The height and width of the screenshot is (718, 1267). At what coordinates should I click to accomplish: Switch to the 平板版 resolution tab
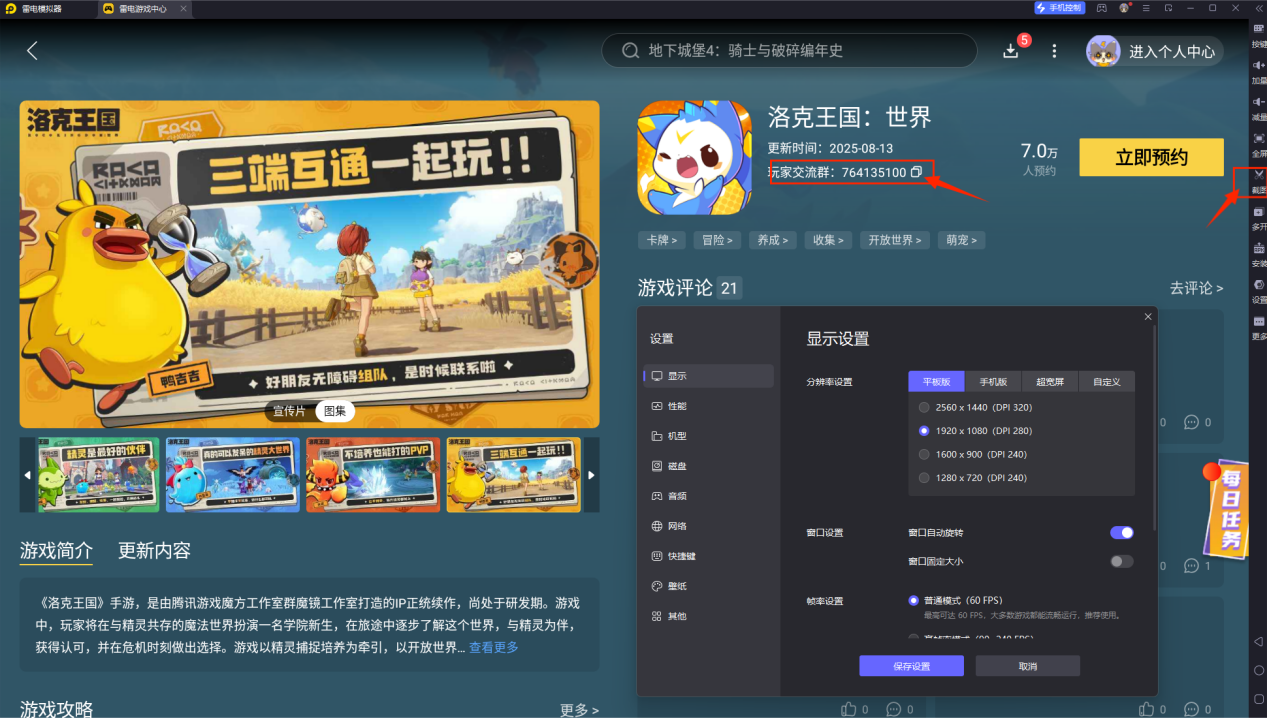936,381
